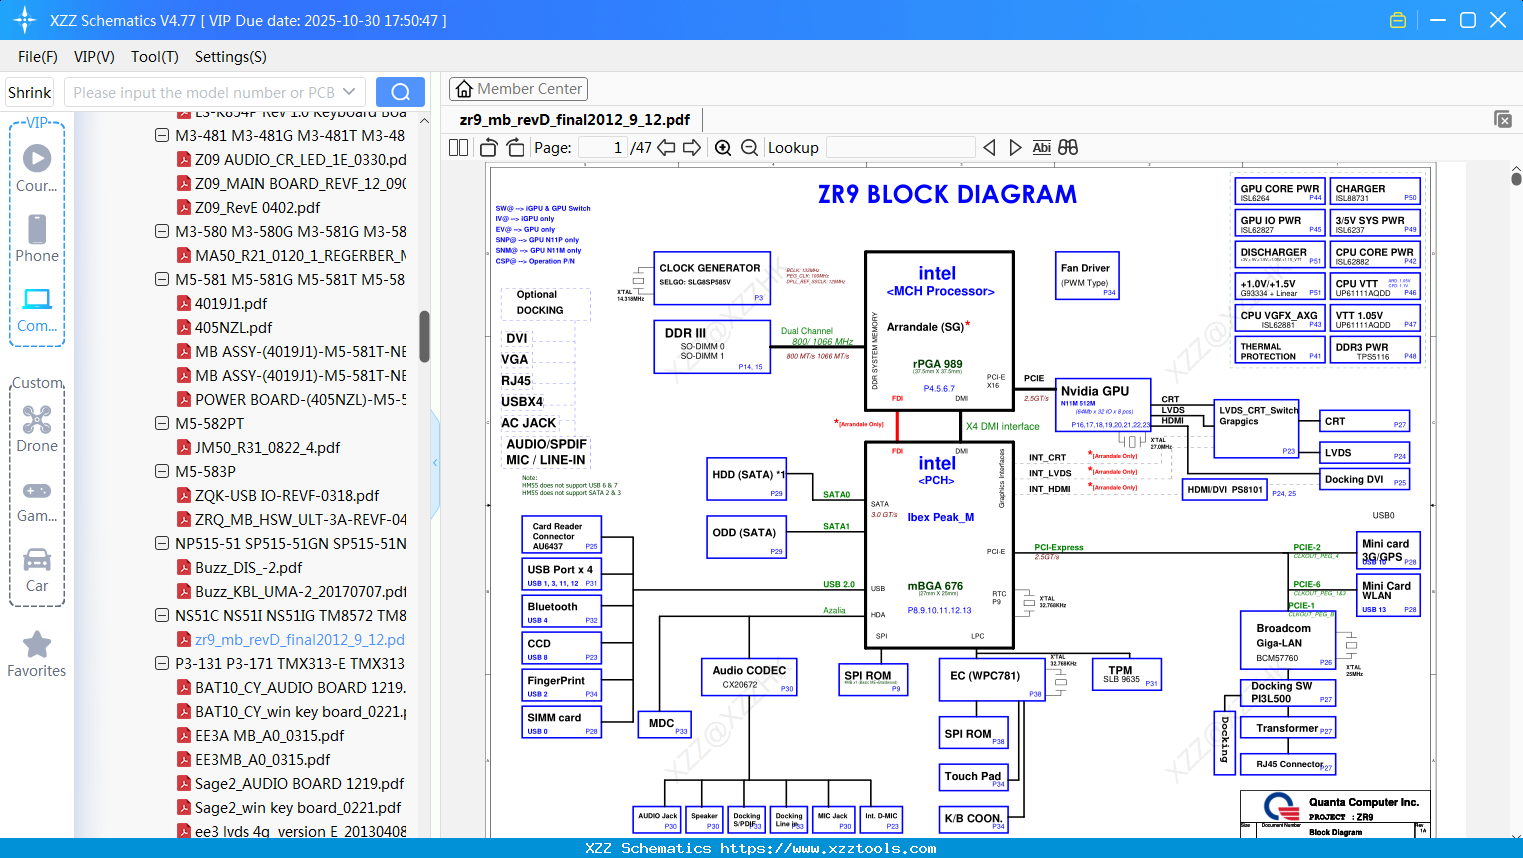Open Z09_MAIN BOARD_REVF file
Screen dimensions: 1523x858
300,183
